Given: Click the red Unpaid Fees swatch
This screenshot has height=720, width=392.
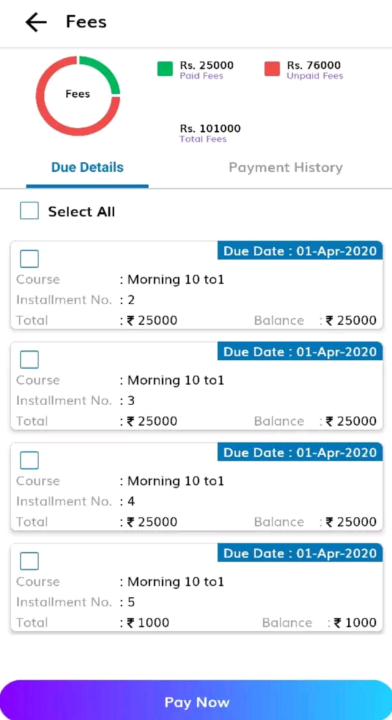Looking at the screenshot, I should click(x=272, y=69).
